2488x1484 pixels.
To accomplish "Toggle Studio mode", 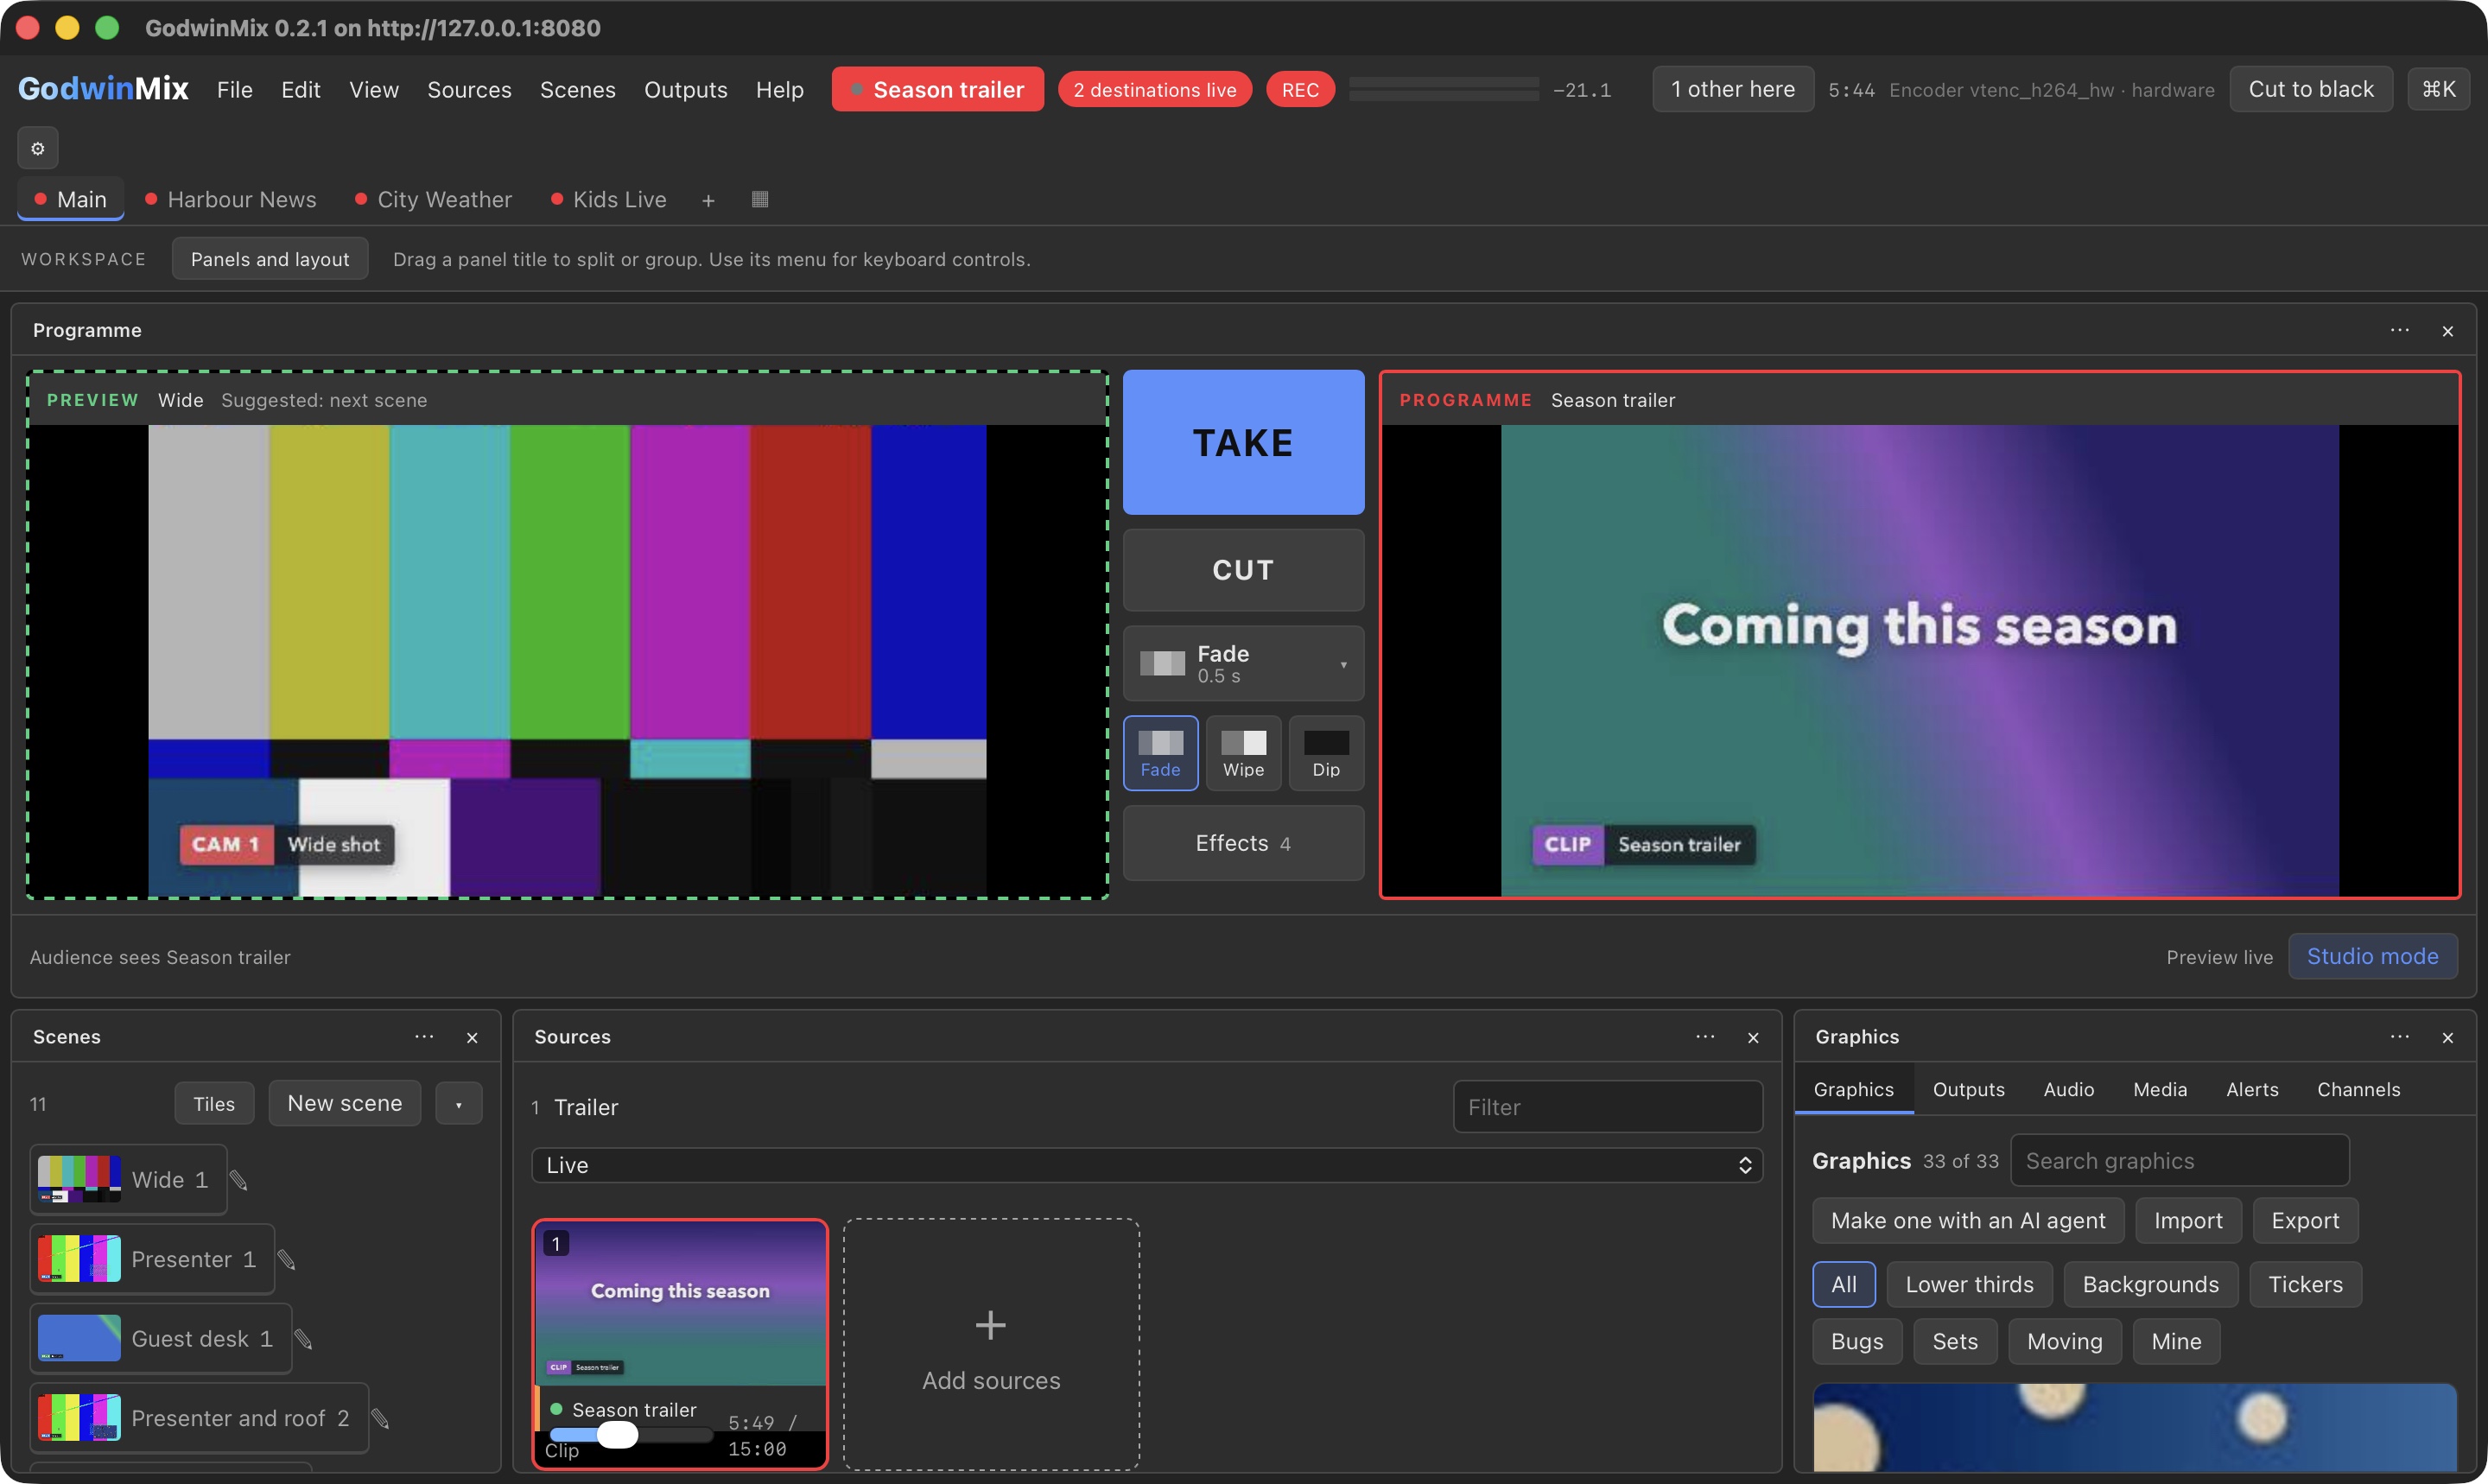I will click(2373, 956).
